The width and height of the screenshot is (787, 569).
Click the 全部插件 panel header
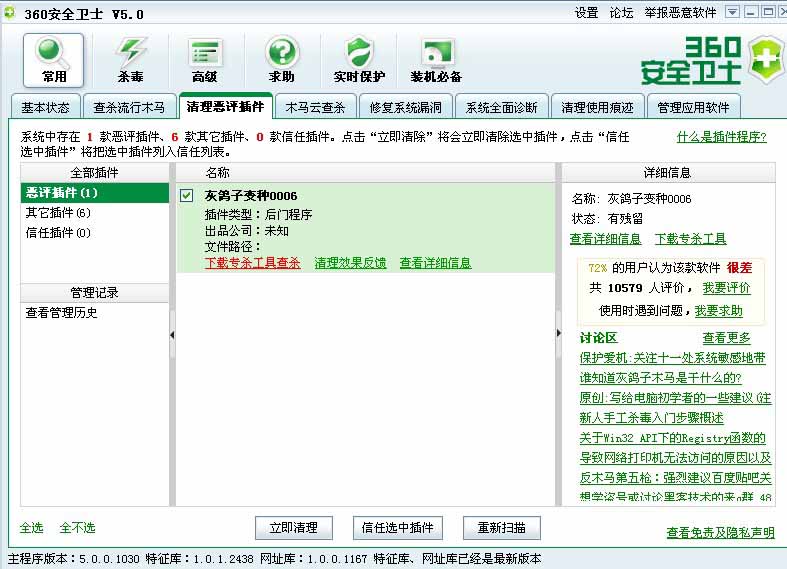coord(94,173)
